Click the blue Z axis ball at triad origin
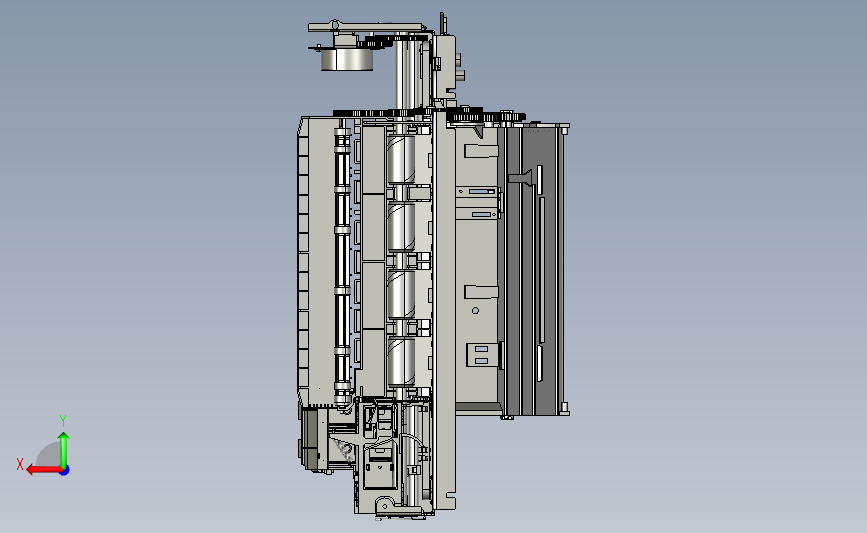Viewport: 867px width, 533px height. tap(65, 470)
